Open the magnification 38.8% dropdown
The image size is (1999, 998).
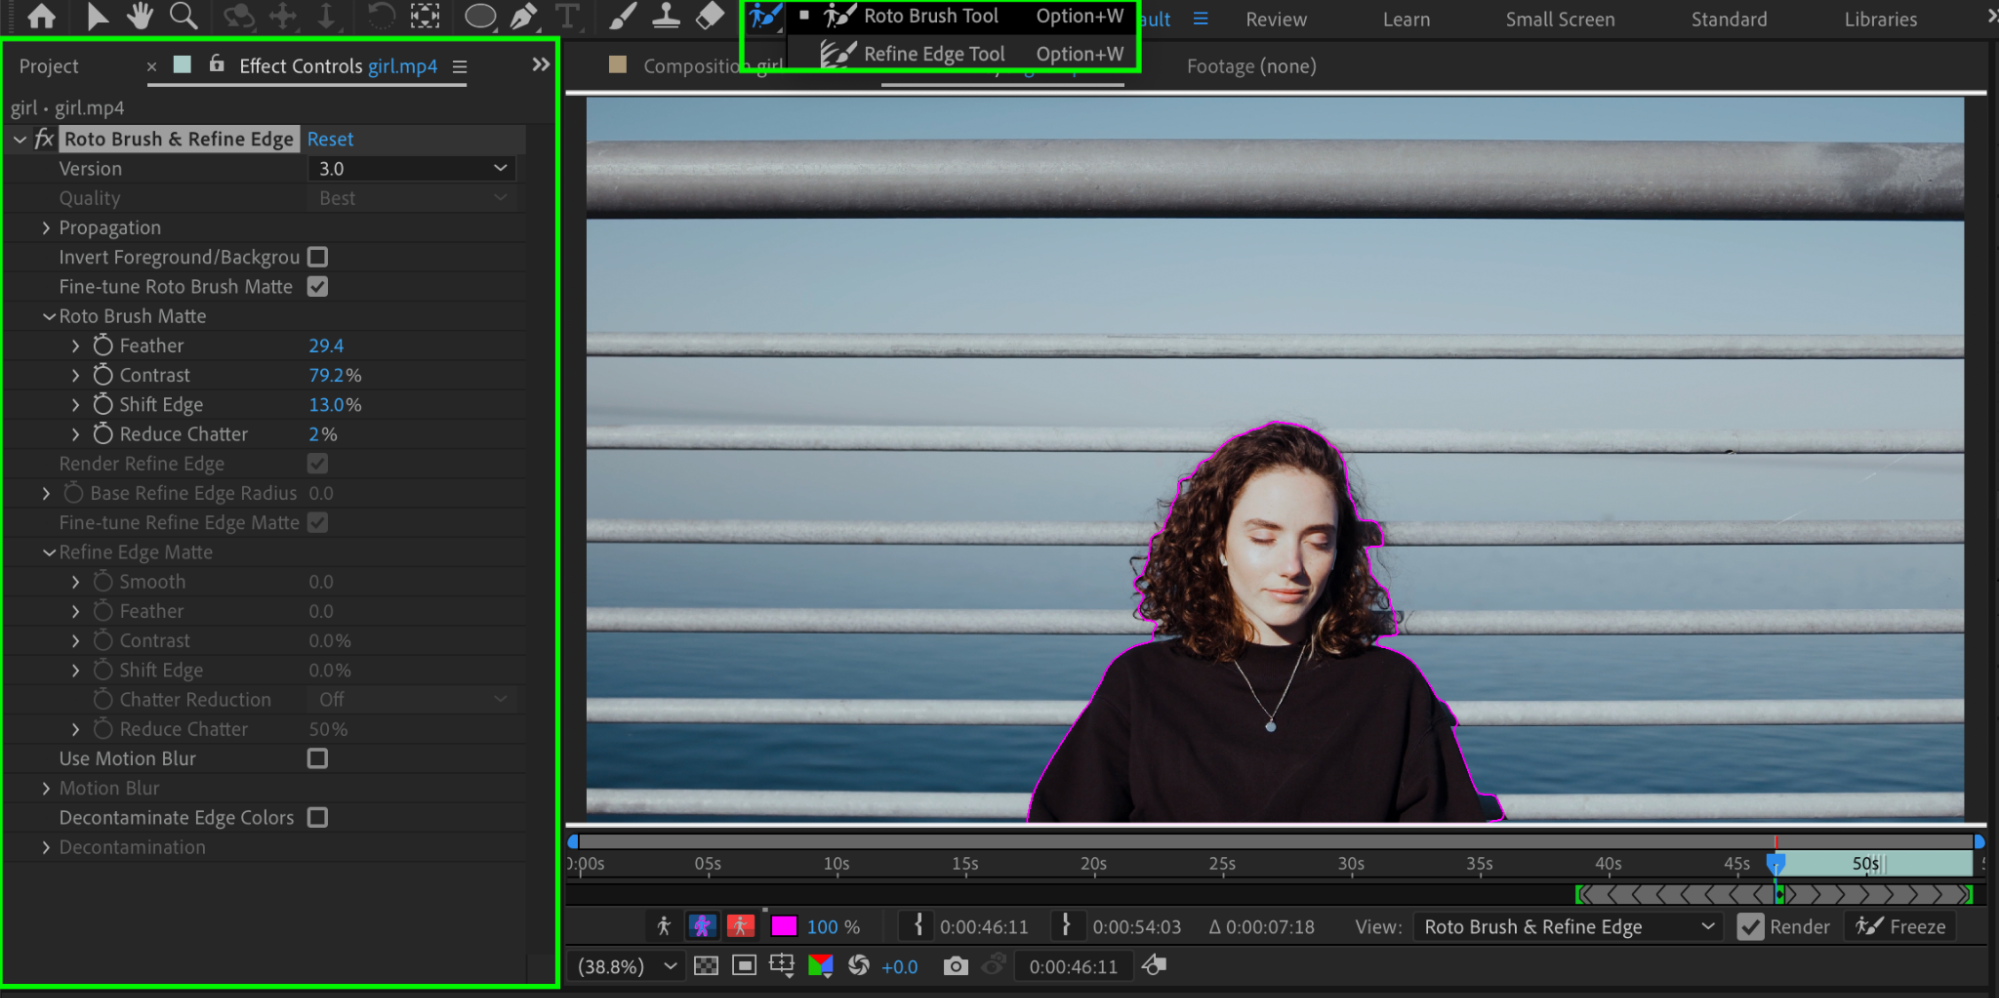pyautogui.click(x=627, y=967)
